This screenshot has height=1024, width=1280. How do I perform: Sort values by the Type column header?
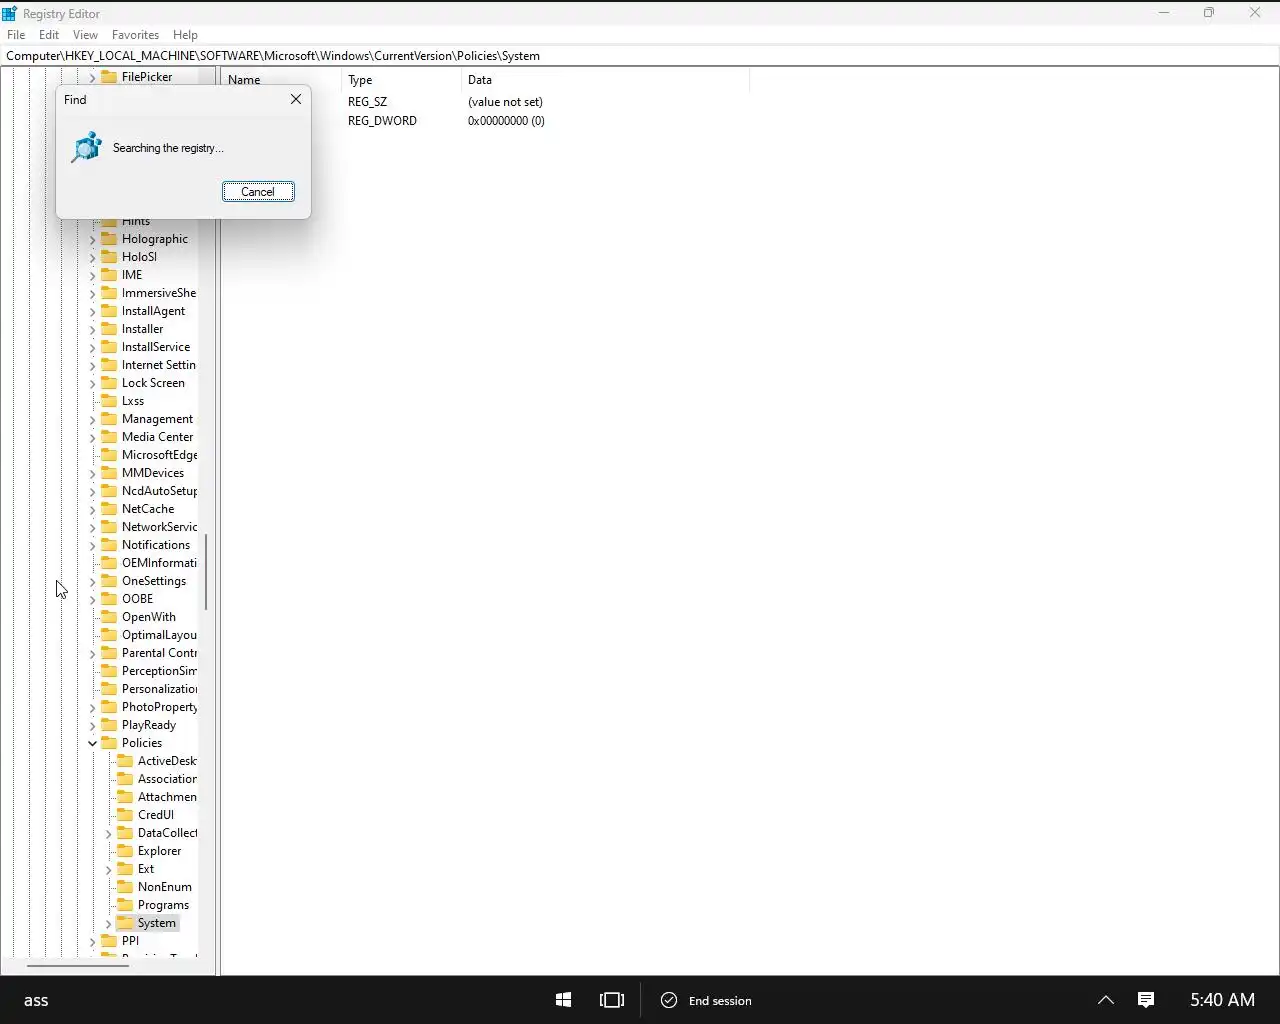click(401, 80)
